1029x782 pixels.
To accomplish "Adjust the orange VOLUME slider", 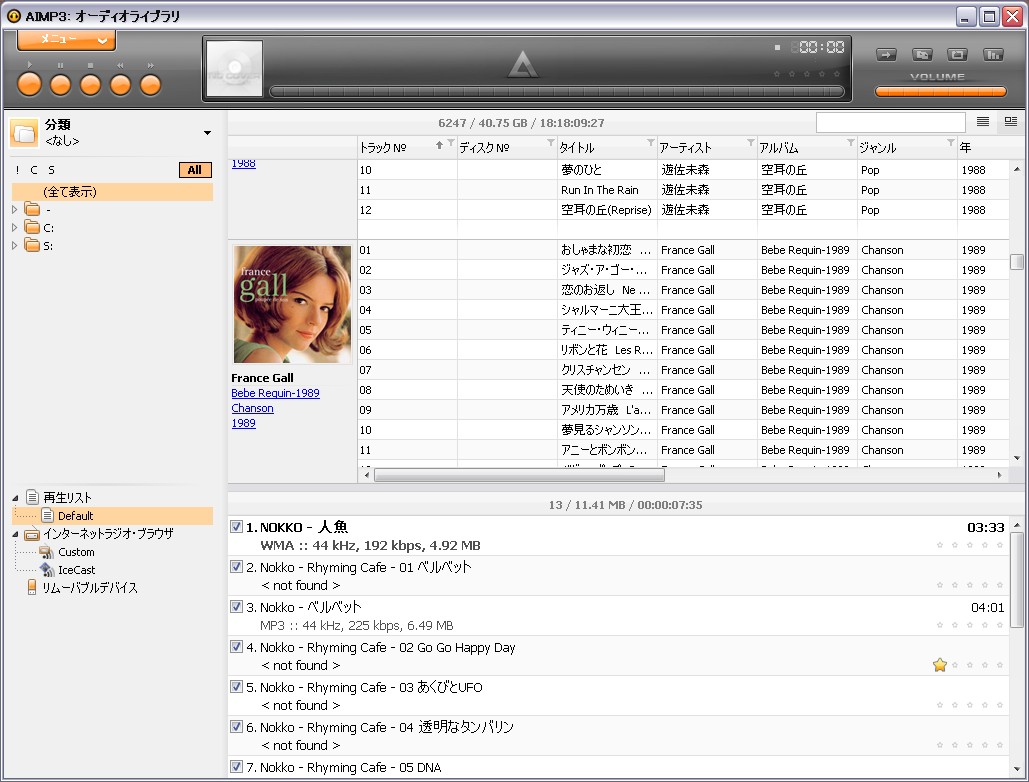I will tap(940, 91).
